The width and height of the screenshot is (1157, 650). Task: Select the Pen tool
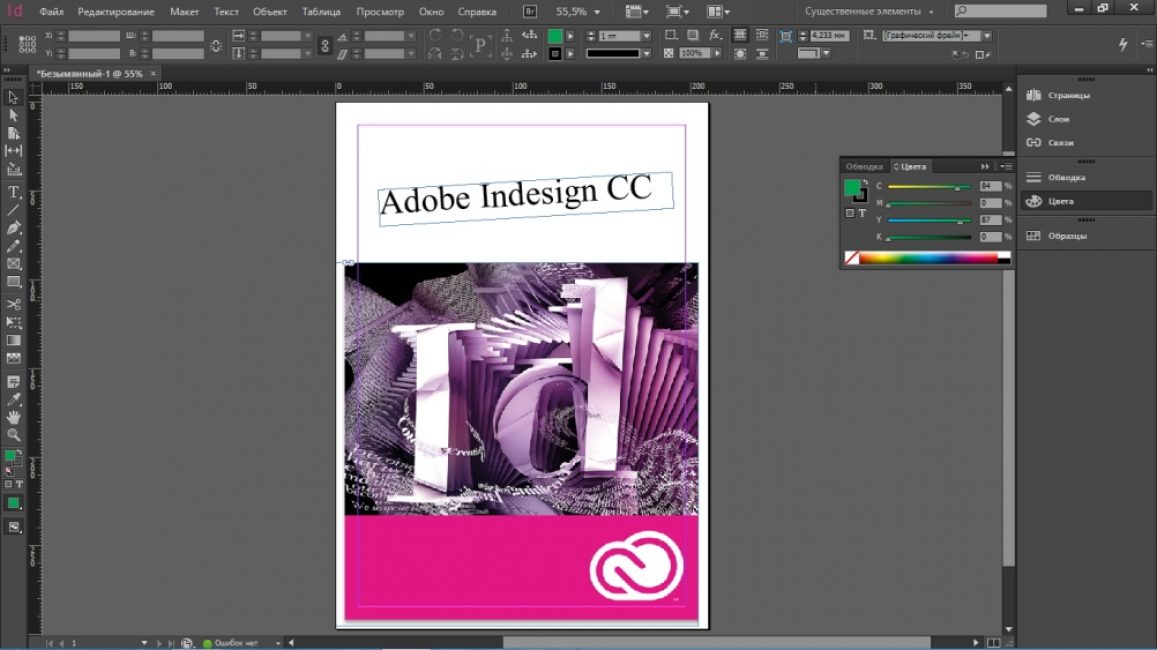pyautogui.click(x=14, y=228)
